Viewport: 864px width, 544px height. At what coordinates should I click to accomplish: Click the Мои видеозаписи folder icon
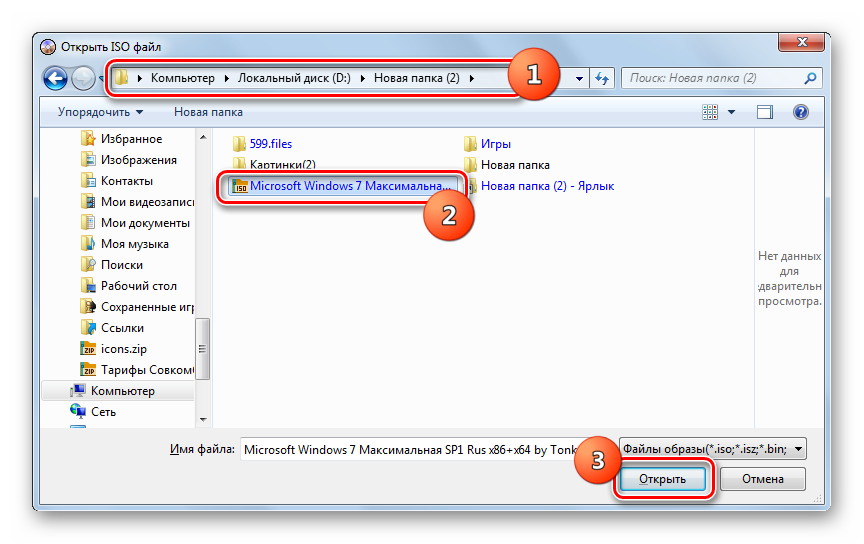pos(88,202)
